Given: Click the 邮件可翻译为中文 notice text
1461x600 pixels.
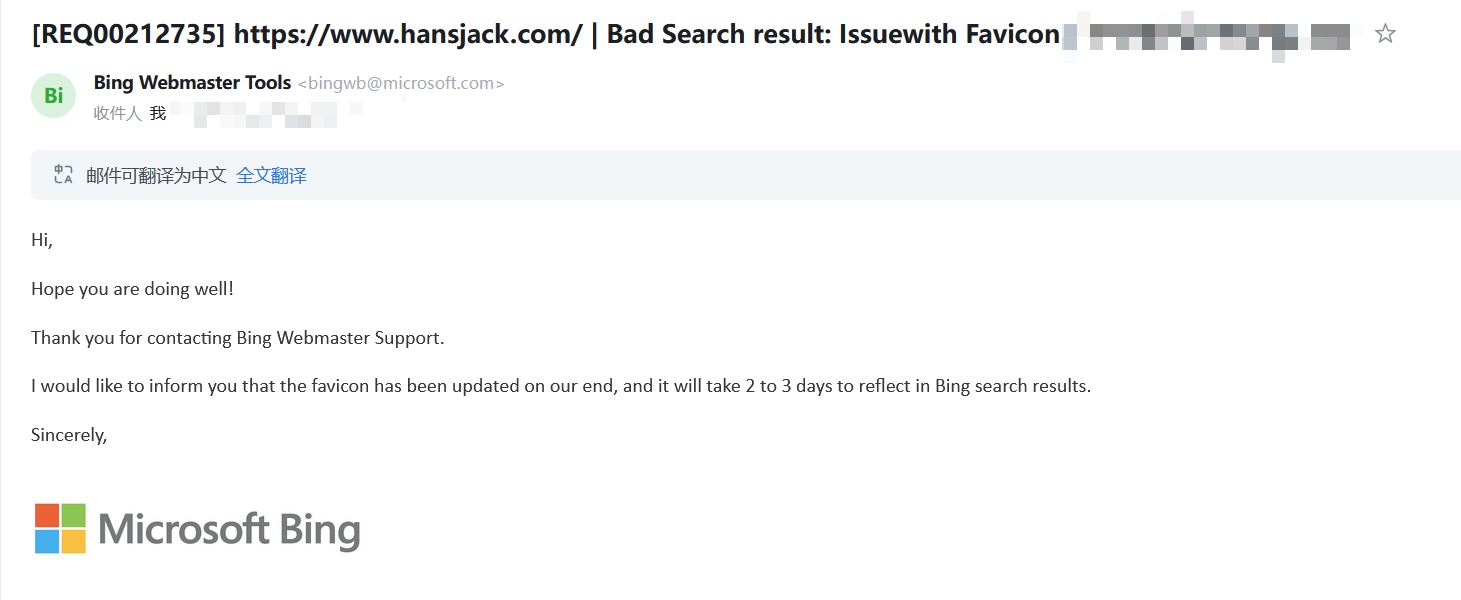Looking at the screenshot, I should pos(156,176).
